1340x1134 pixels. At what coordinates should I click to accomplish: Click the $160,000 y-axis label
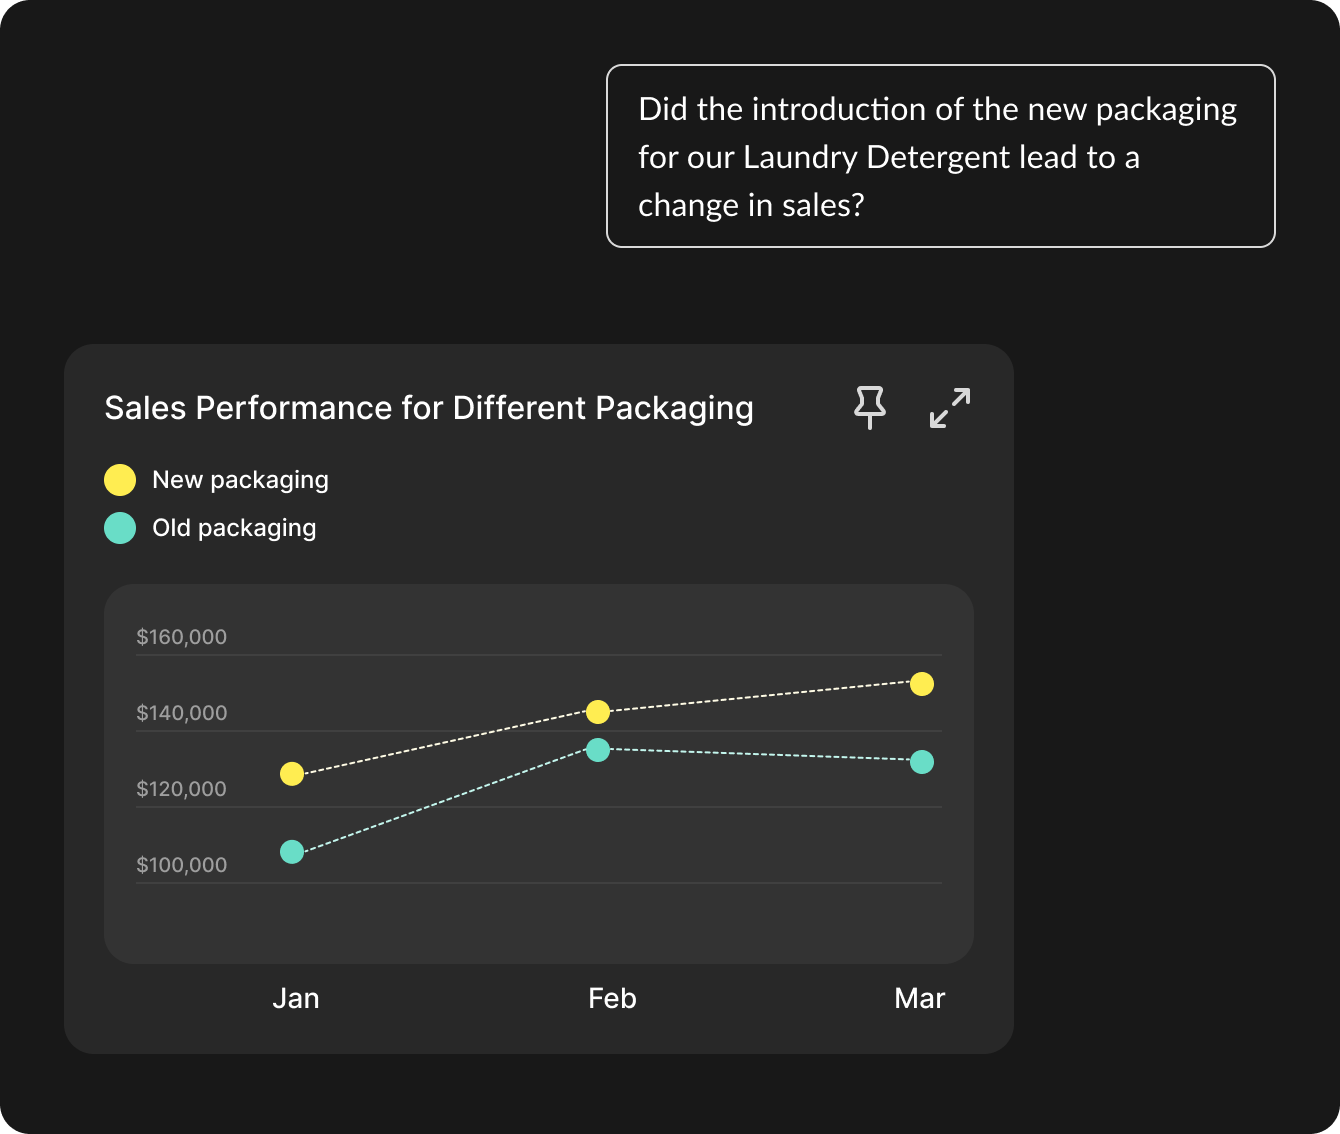[x=182, y=637]
